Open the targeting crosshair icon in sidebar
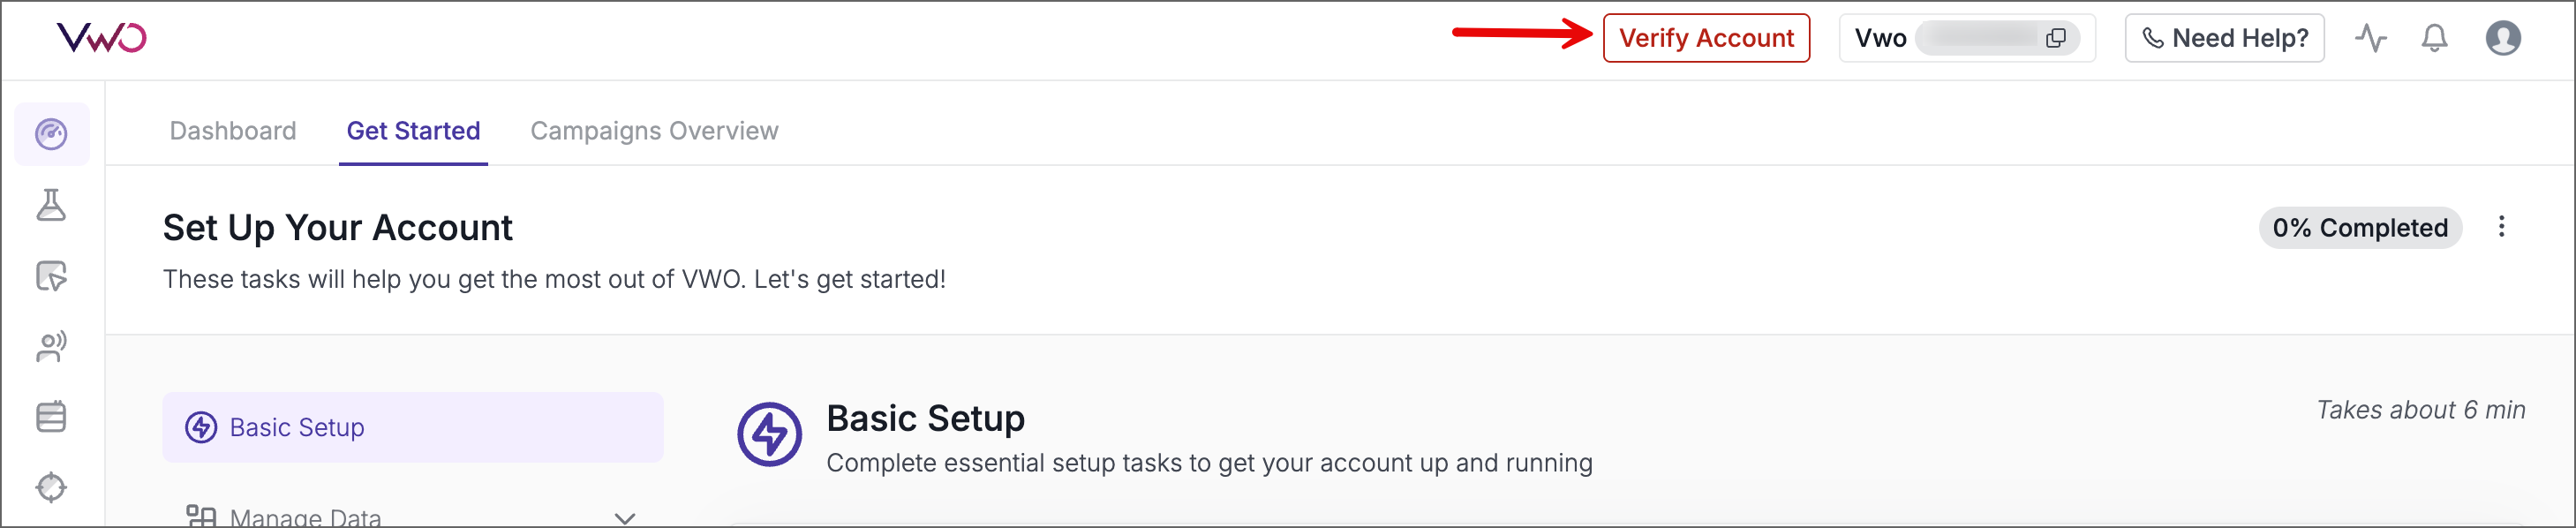This screenshot has width=2576, height=528. tap(52, 487)
